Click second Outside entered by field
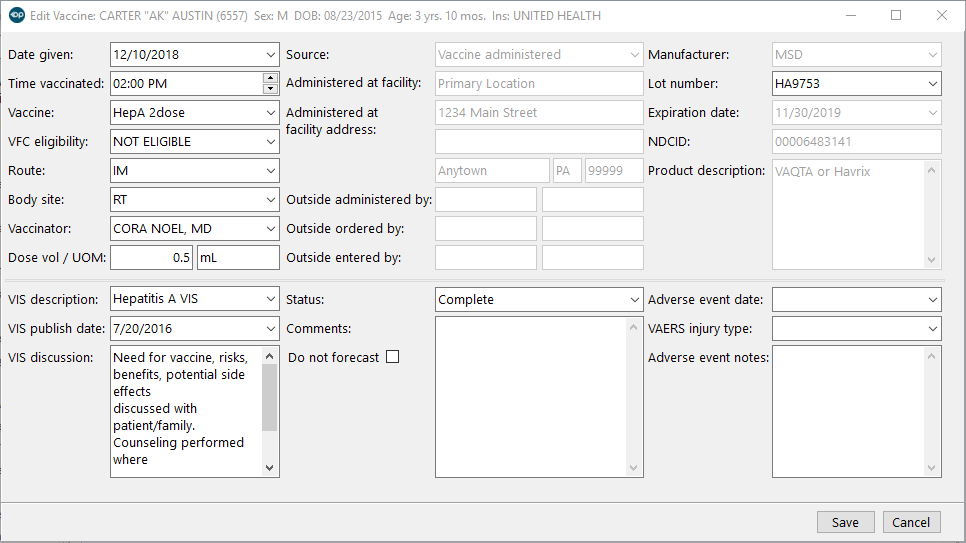The image size is (966, 543). (593, 258)
